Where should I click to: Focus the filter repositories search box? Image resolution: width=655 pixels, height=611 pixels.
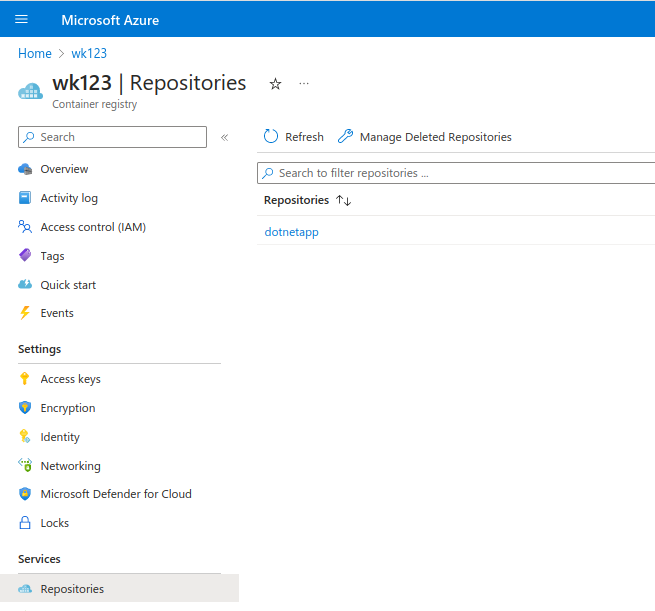[456, 173]
